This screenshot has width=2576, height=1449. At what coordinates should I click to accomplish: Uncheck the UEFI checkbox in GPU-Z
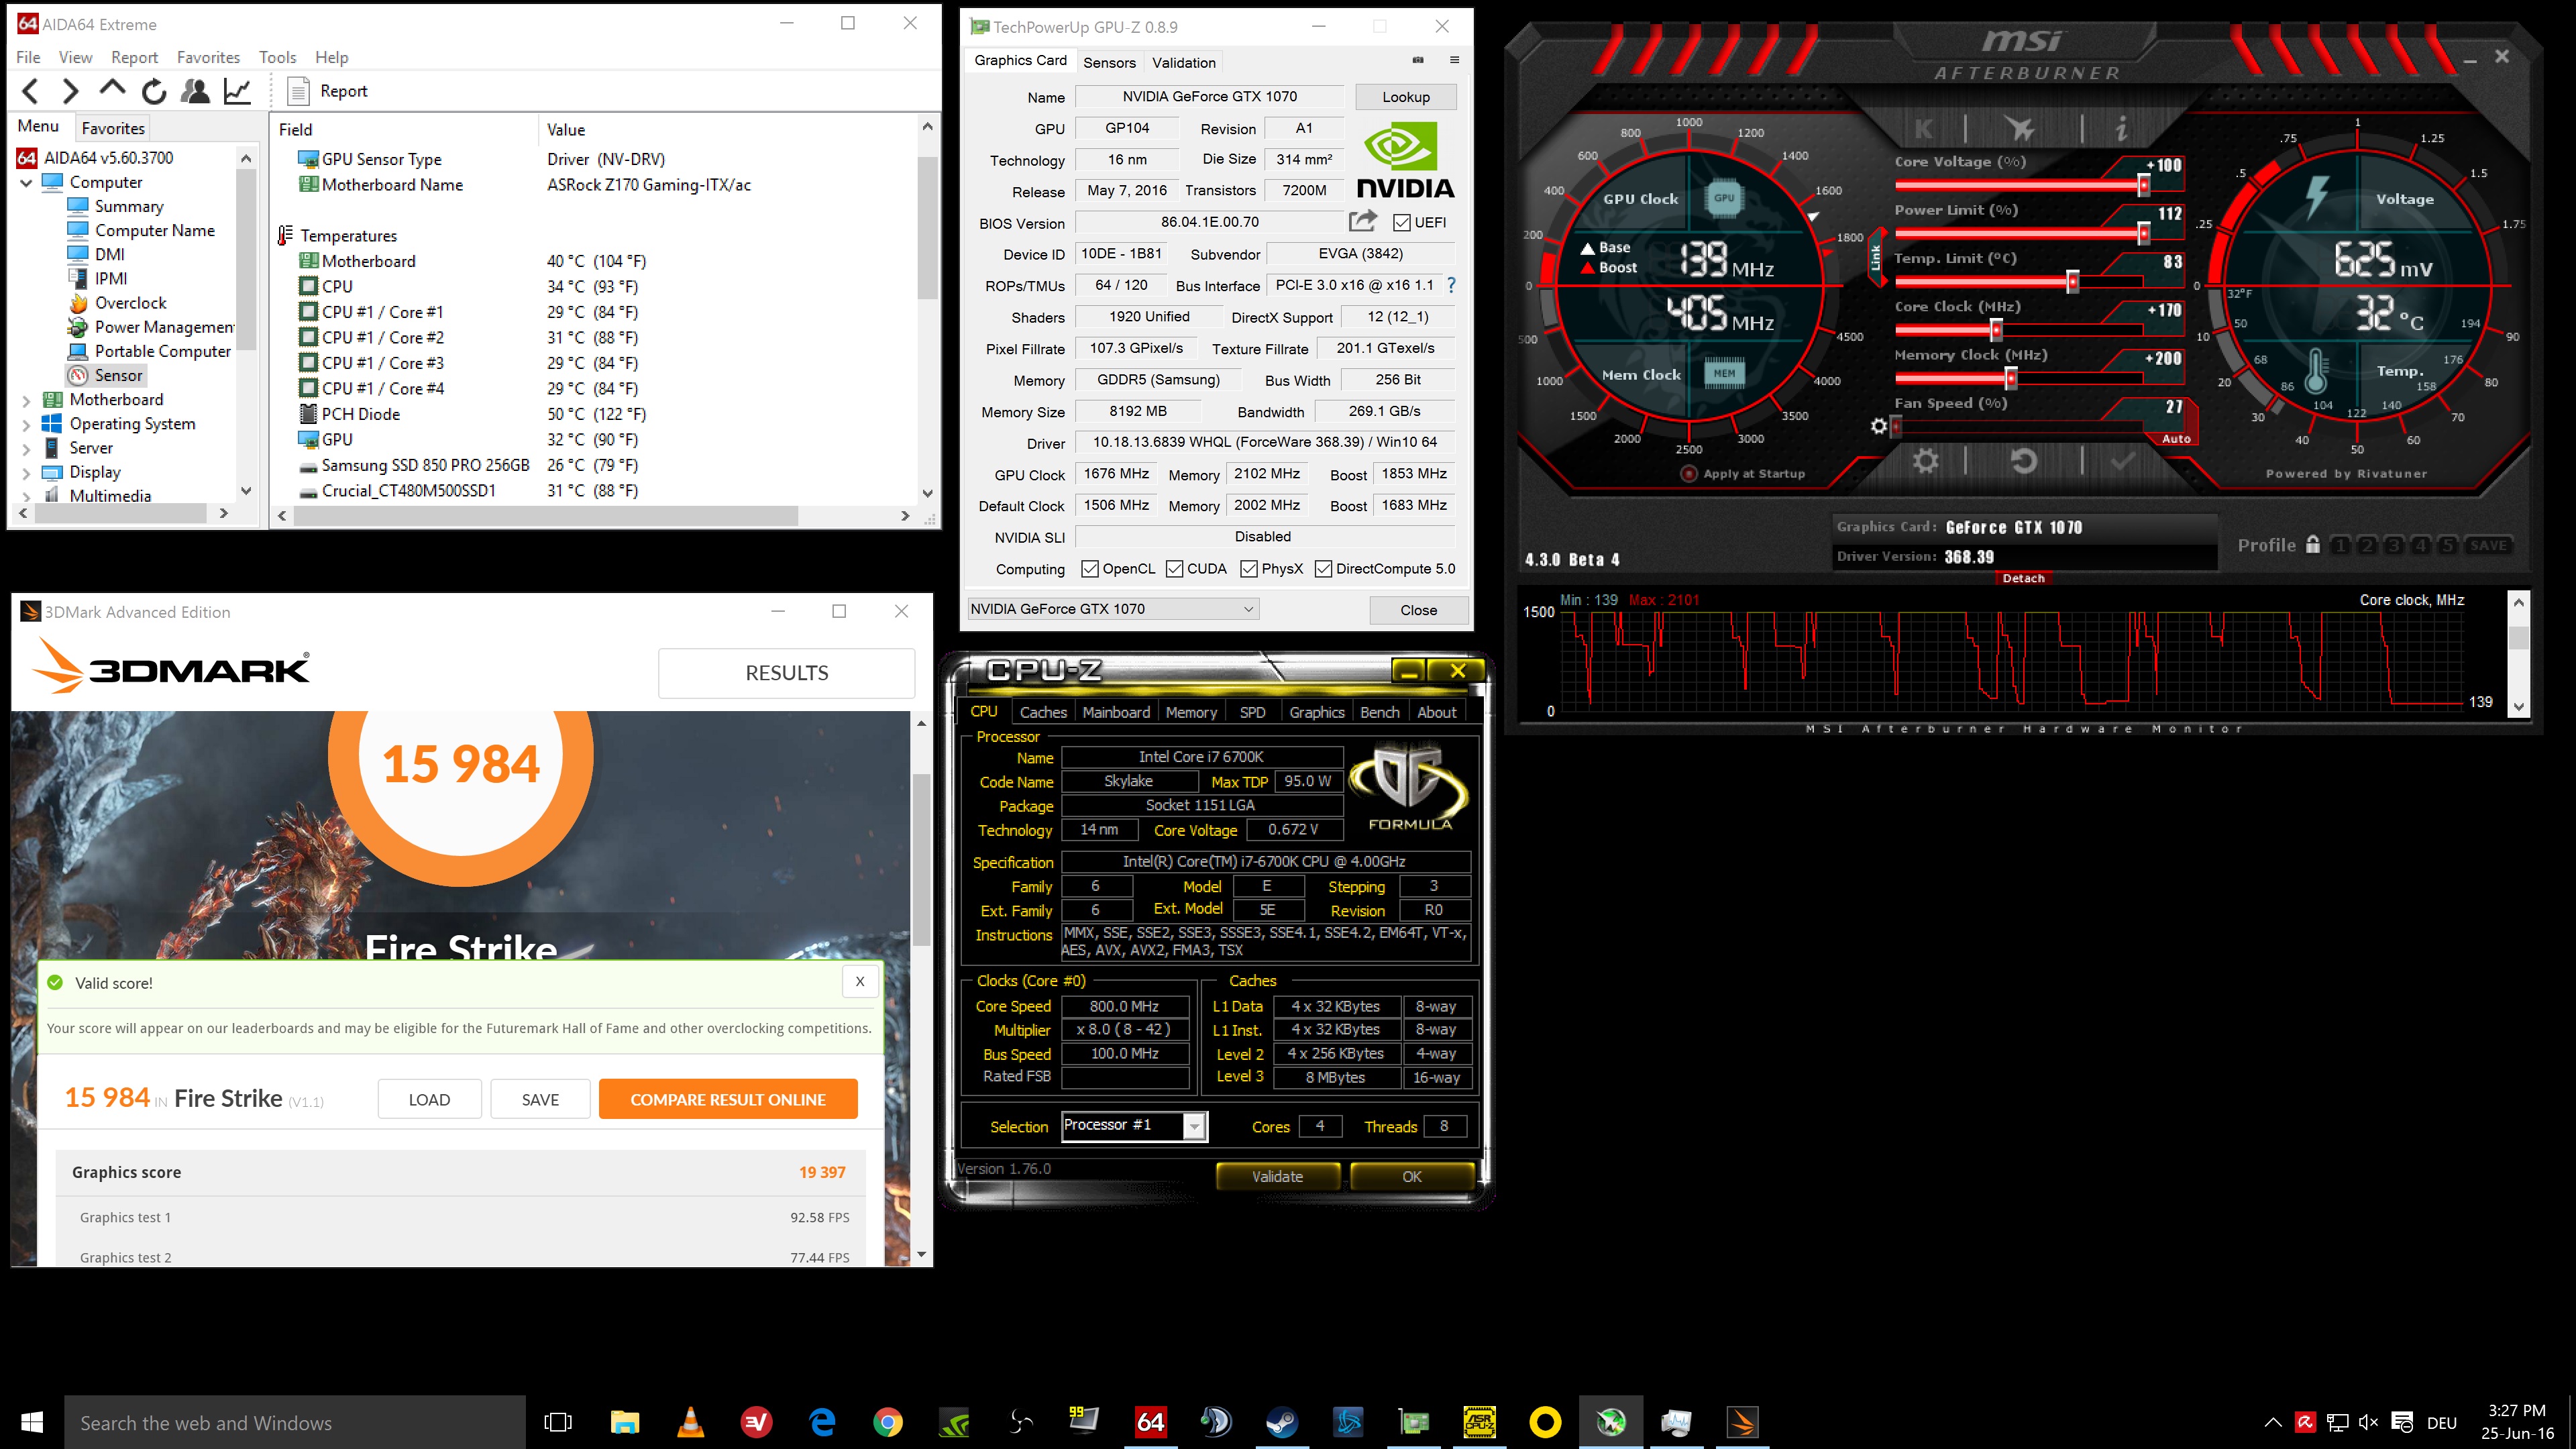pos(1402,222)
